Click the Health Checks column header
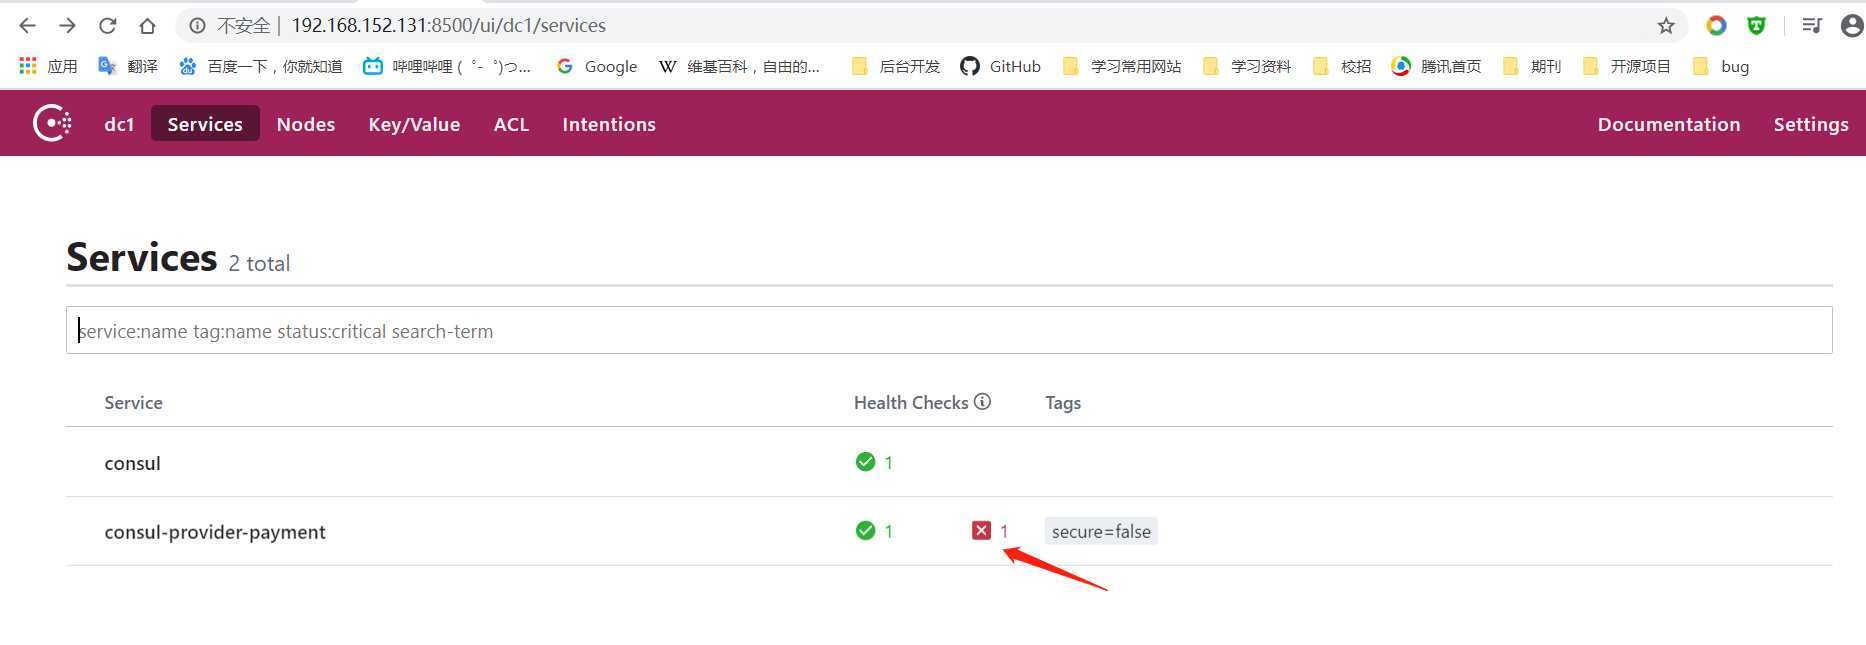Viewport: 1866px width, 645px height. [911, 402]
